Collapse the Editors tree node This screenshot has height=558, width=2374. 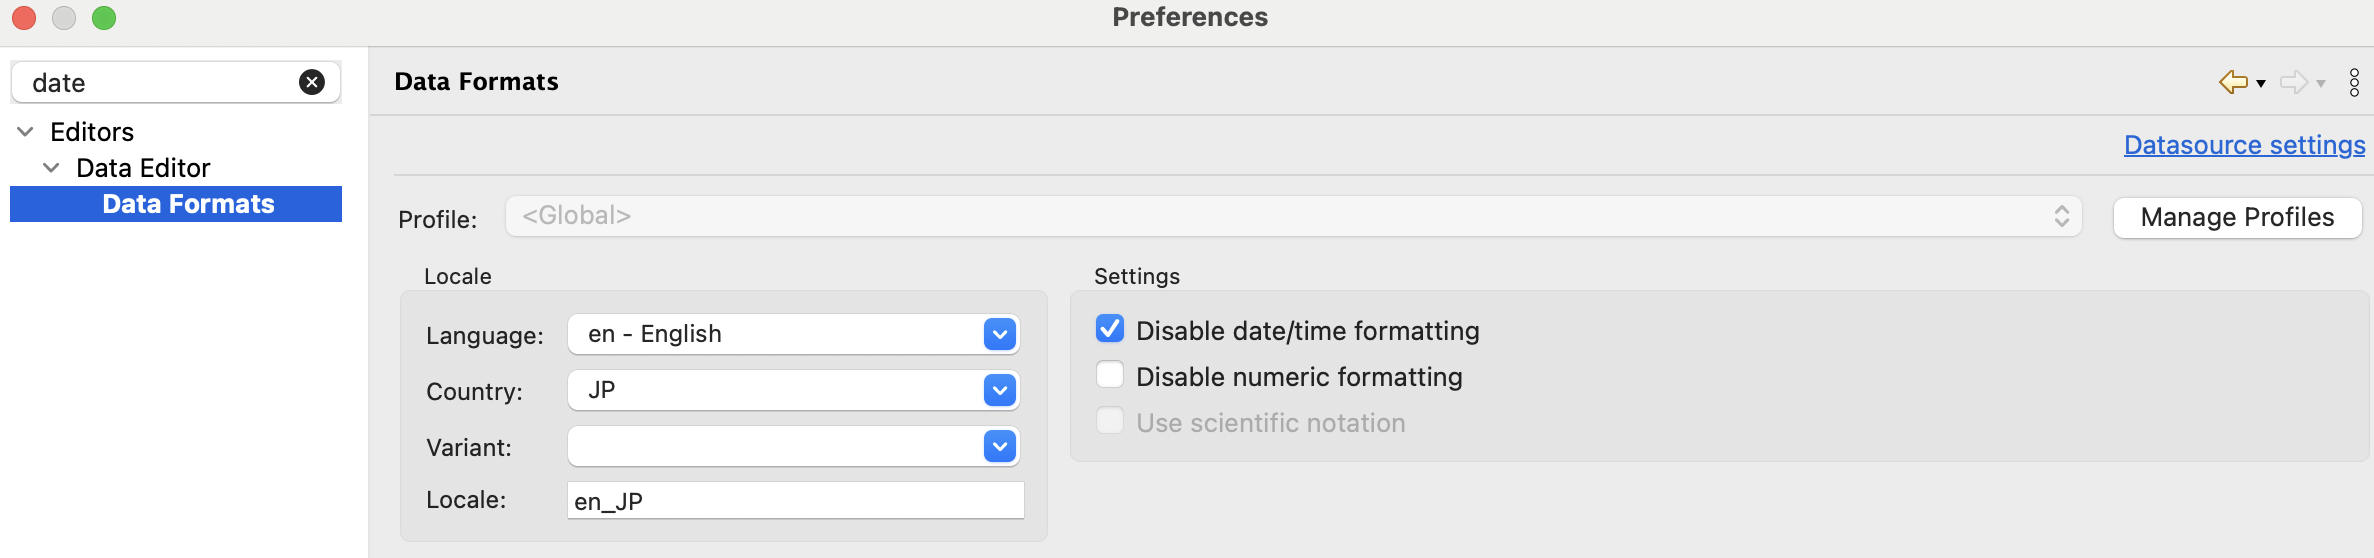[x=26, y=132]
